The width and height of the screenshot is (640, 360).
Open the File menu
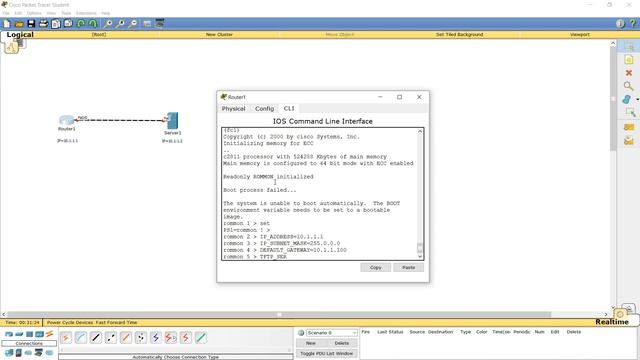click(6, 13)
